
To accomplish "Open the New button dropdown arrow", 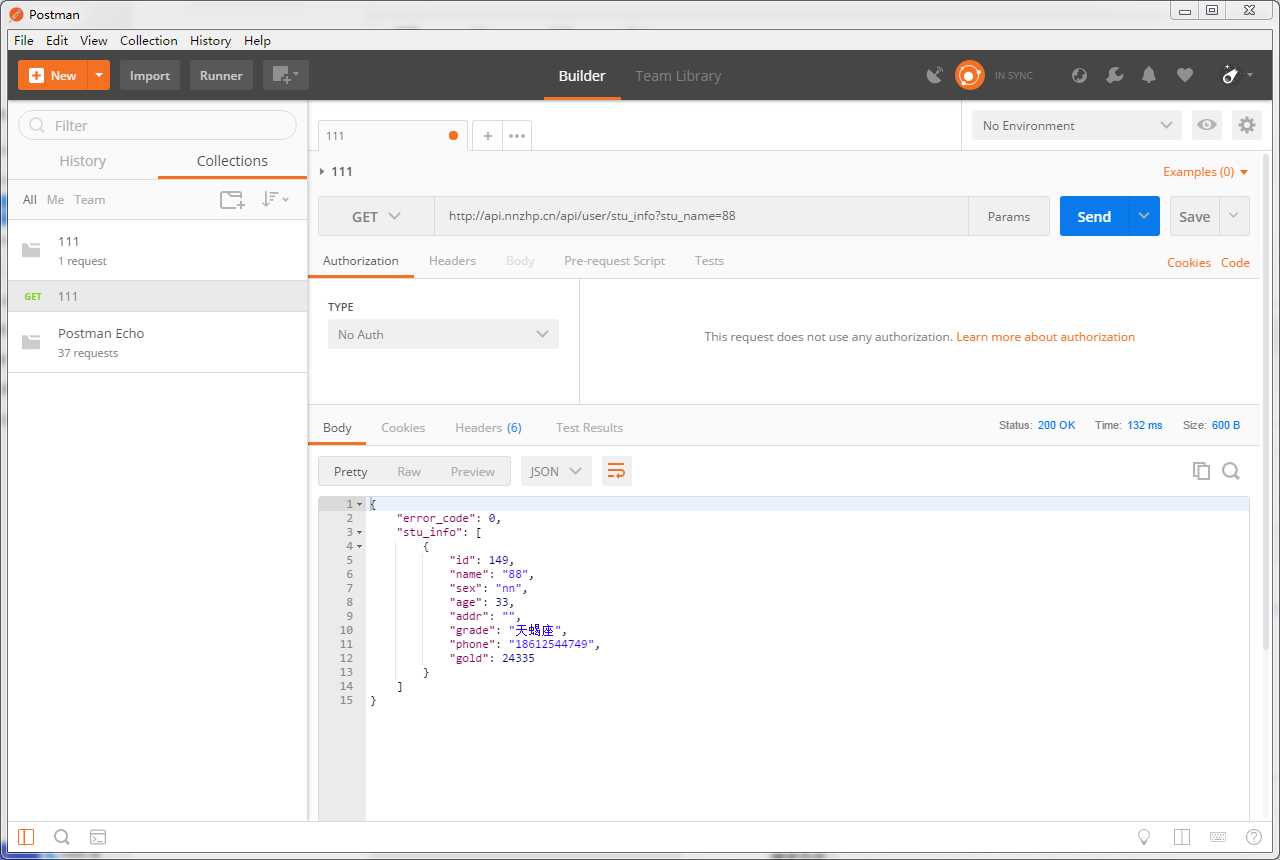I will tap(98, 75).
